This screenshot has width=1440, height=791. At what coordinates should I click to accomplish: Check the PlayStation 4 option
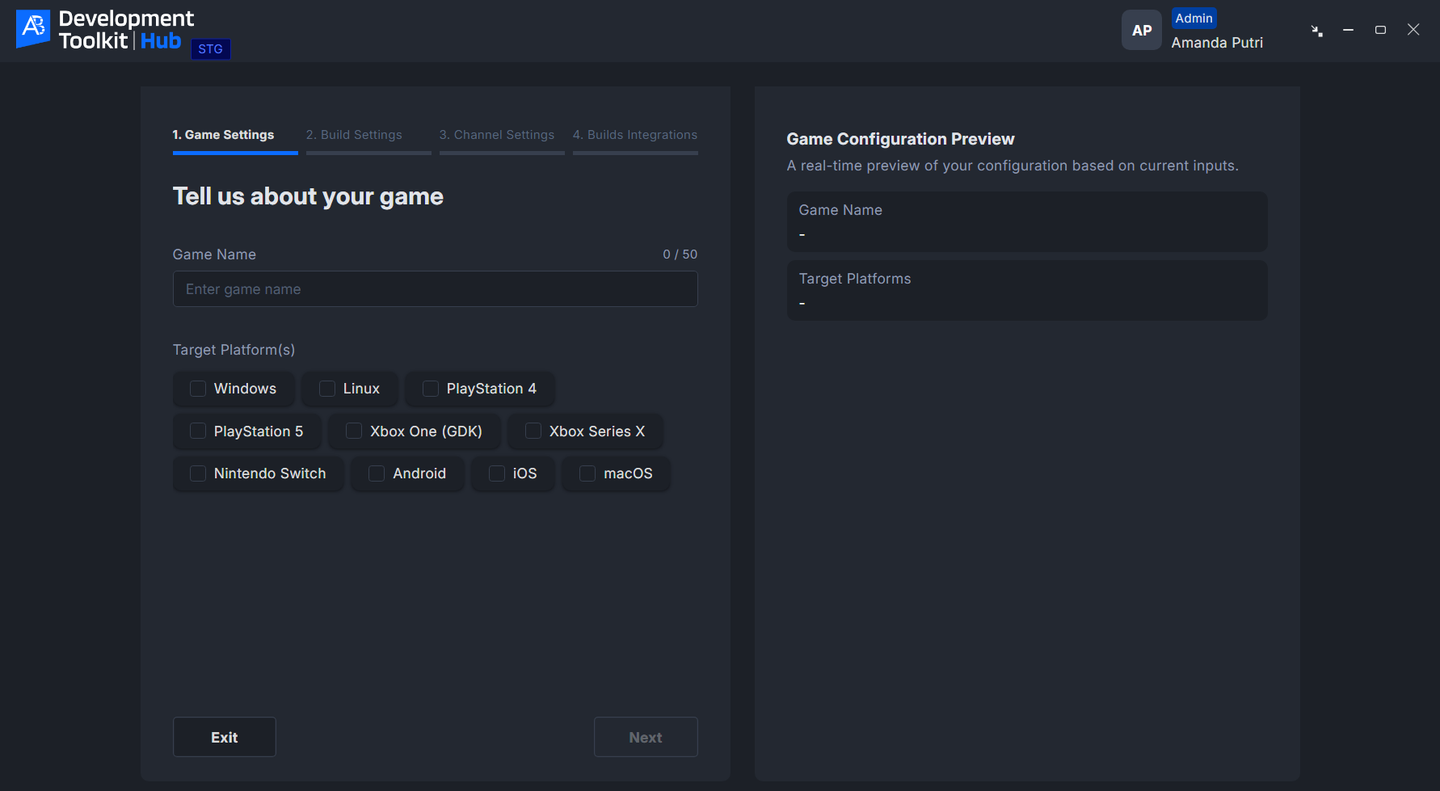coord(430,389)
